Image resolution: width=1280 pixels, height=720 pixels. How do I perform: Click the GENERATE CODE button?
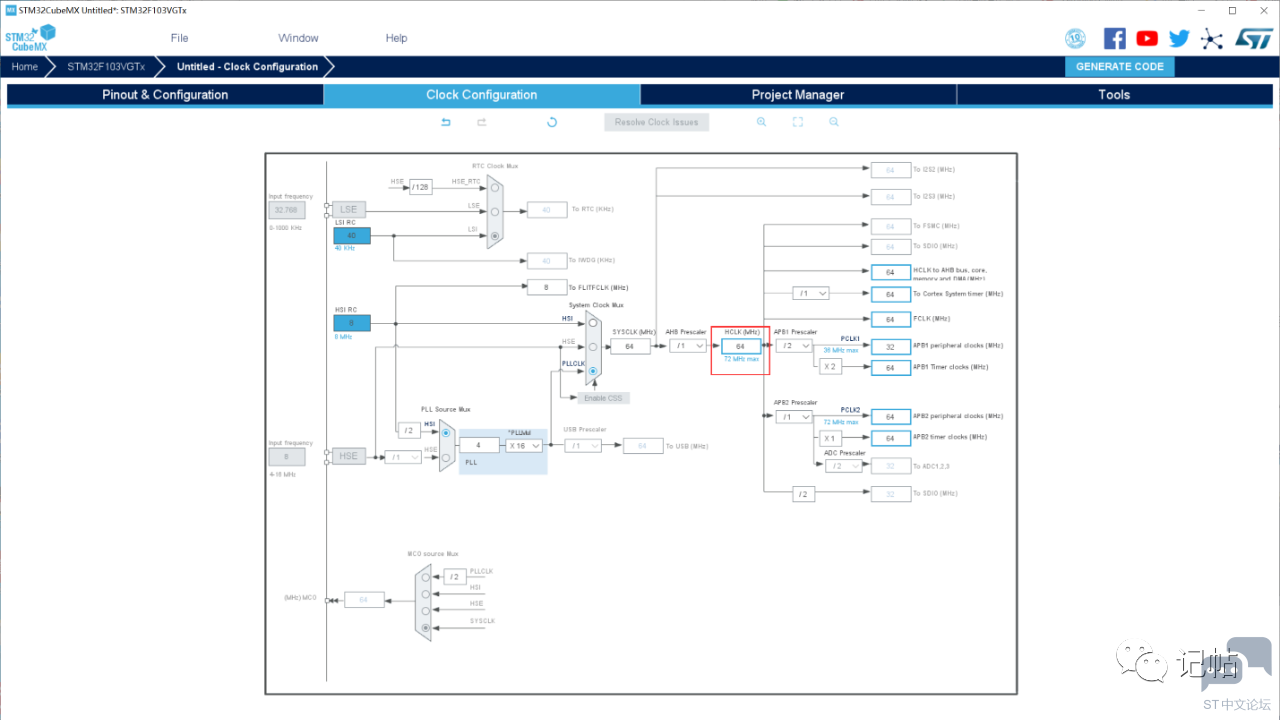tap(1120, 67)
